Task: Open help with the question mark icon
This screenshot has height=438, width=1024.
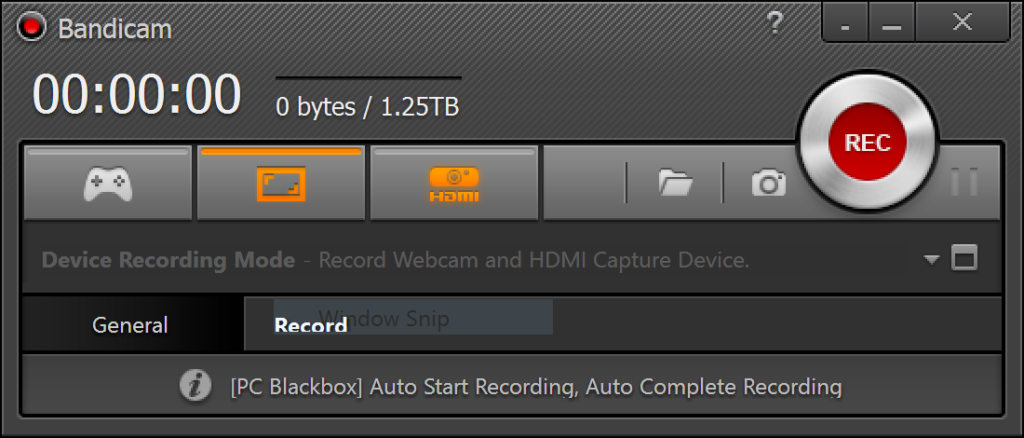Action: tap(775, 23)
